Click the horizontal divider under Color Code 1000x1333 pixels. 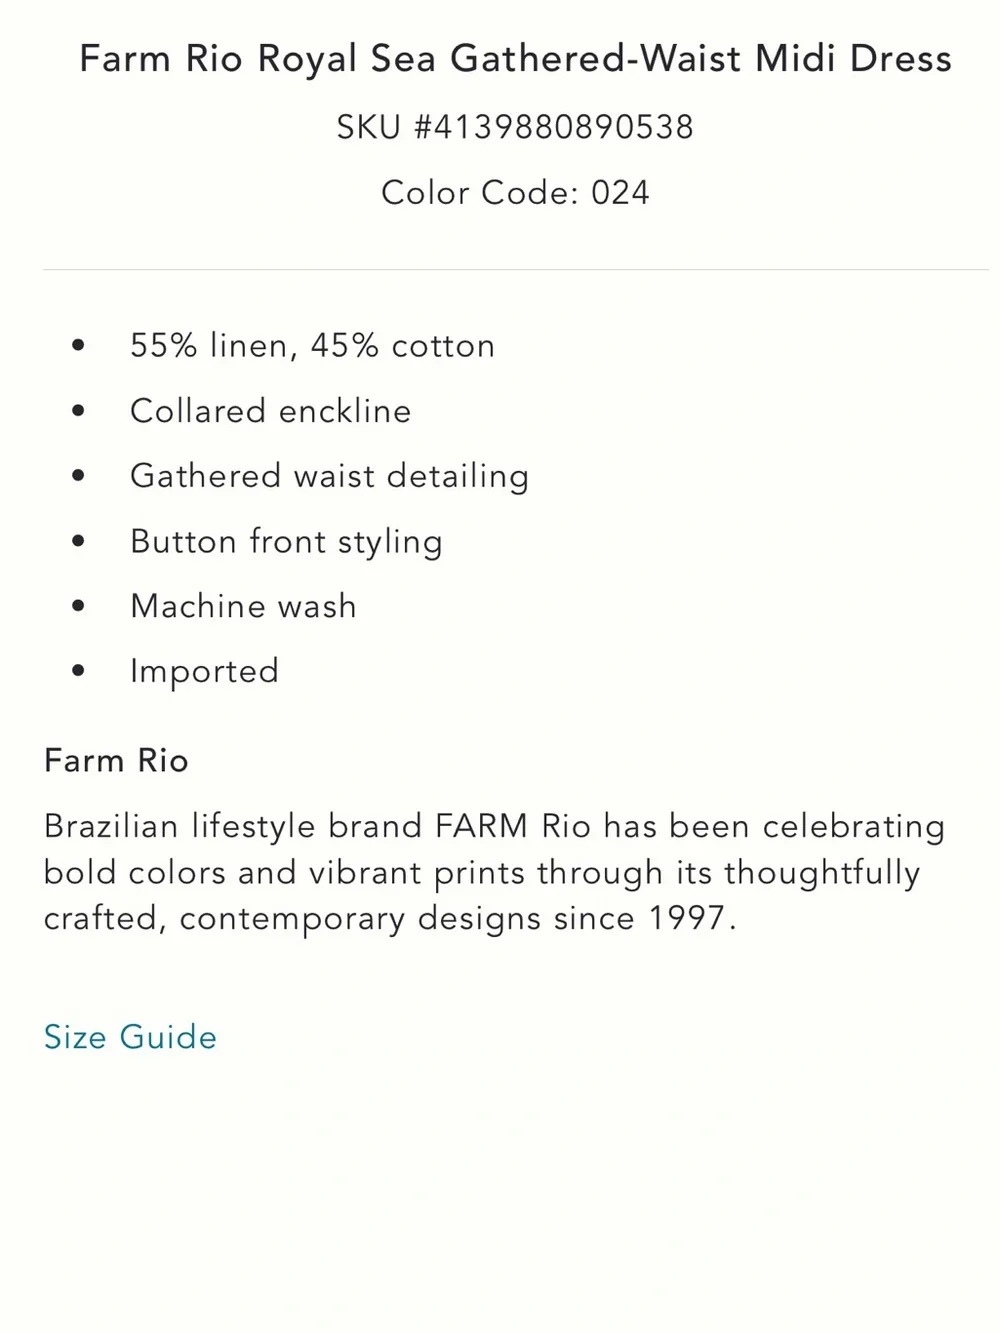point(516,269)
